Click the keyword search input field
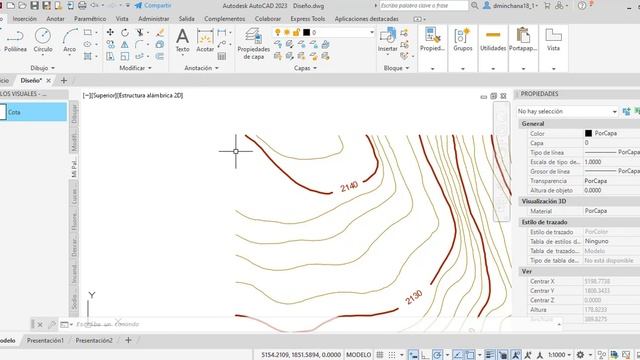 click(424, 6)
